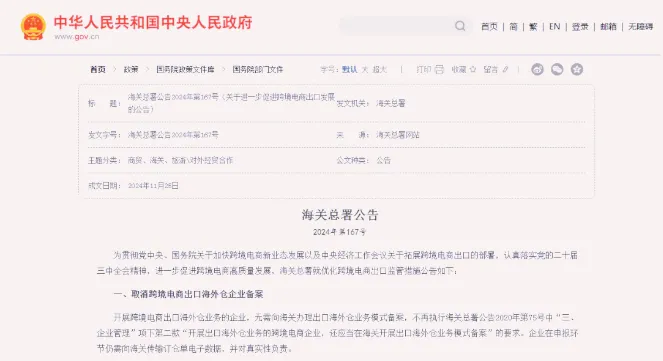This screenshot has height=361, width=663.
Task: Go to 政策 in the breadcrumb
Action: (x=131, y=69)
